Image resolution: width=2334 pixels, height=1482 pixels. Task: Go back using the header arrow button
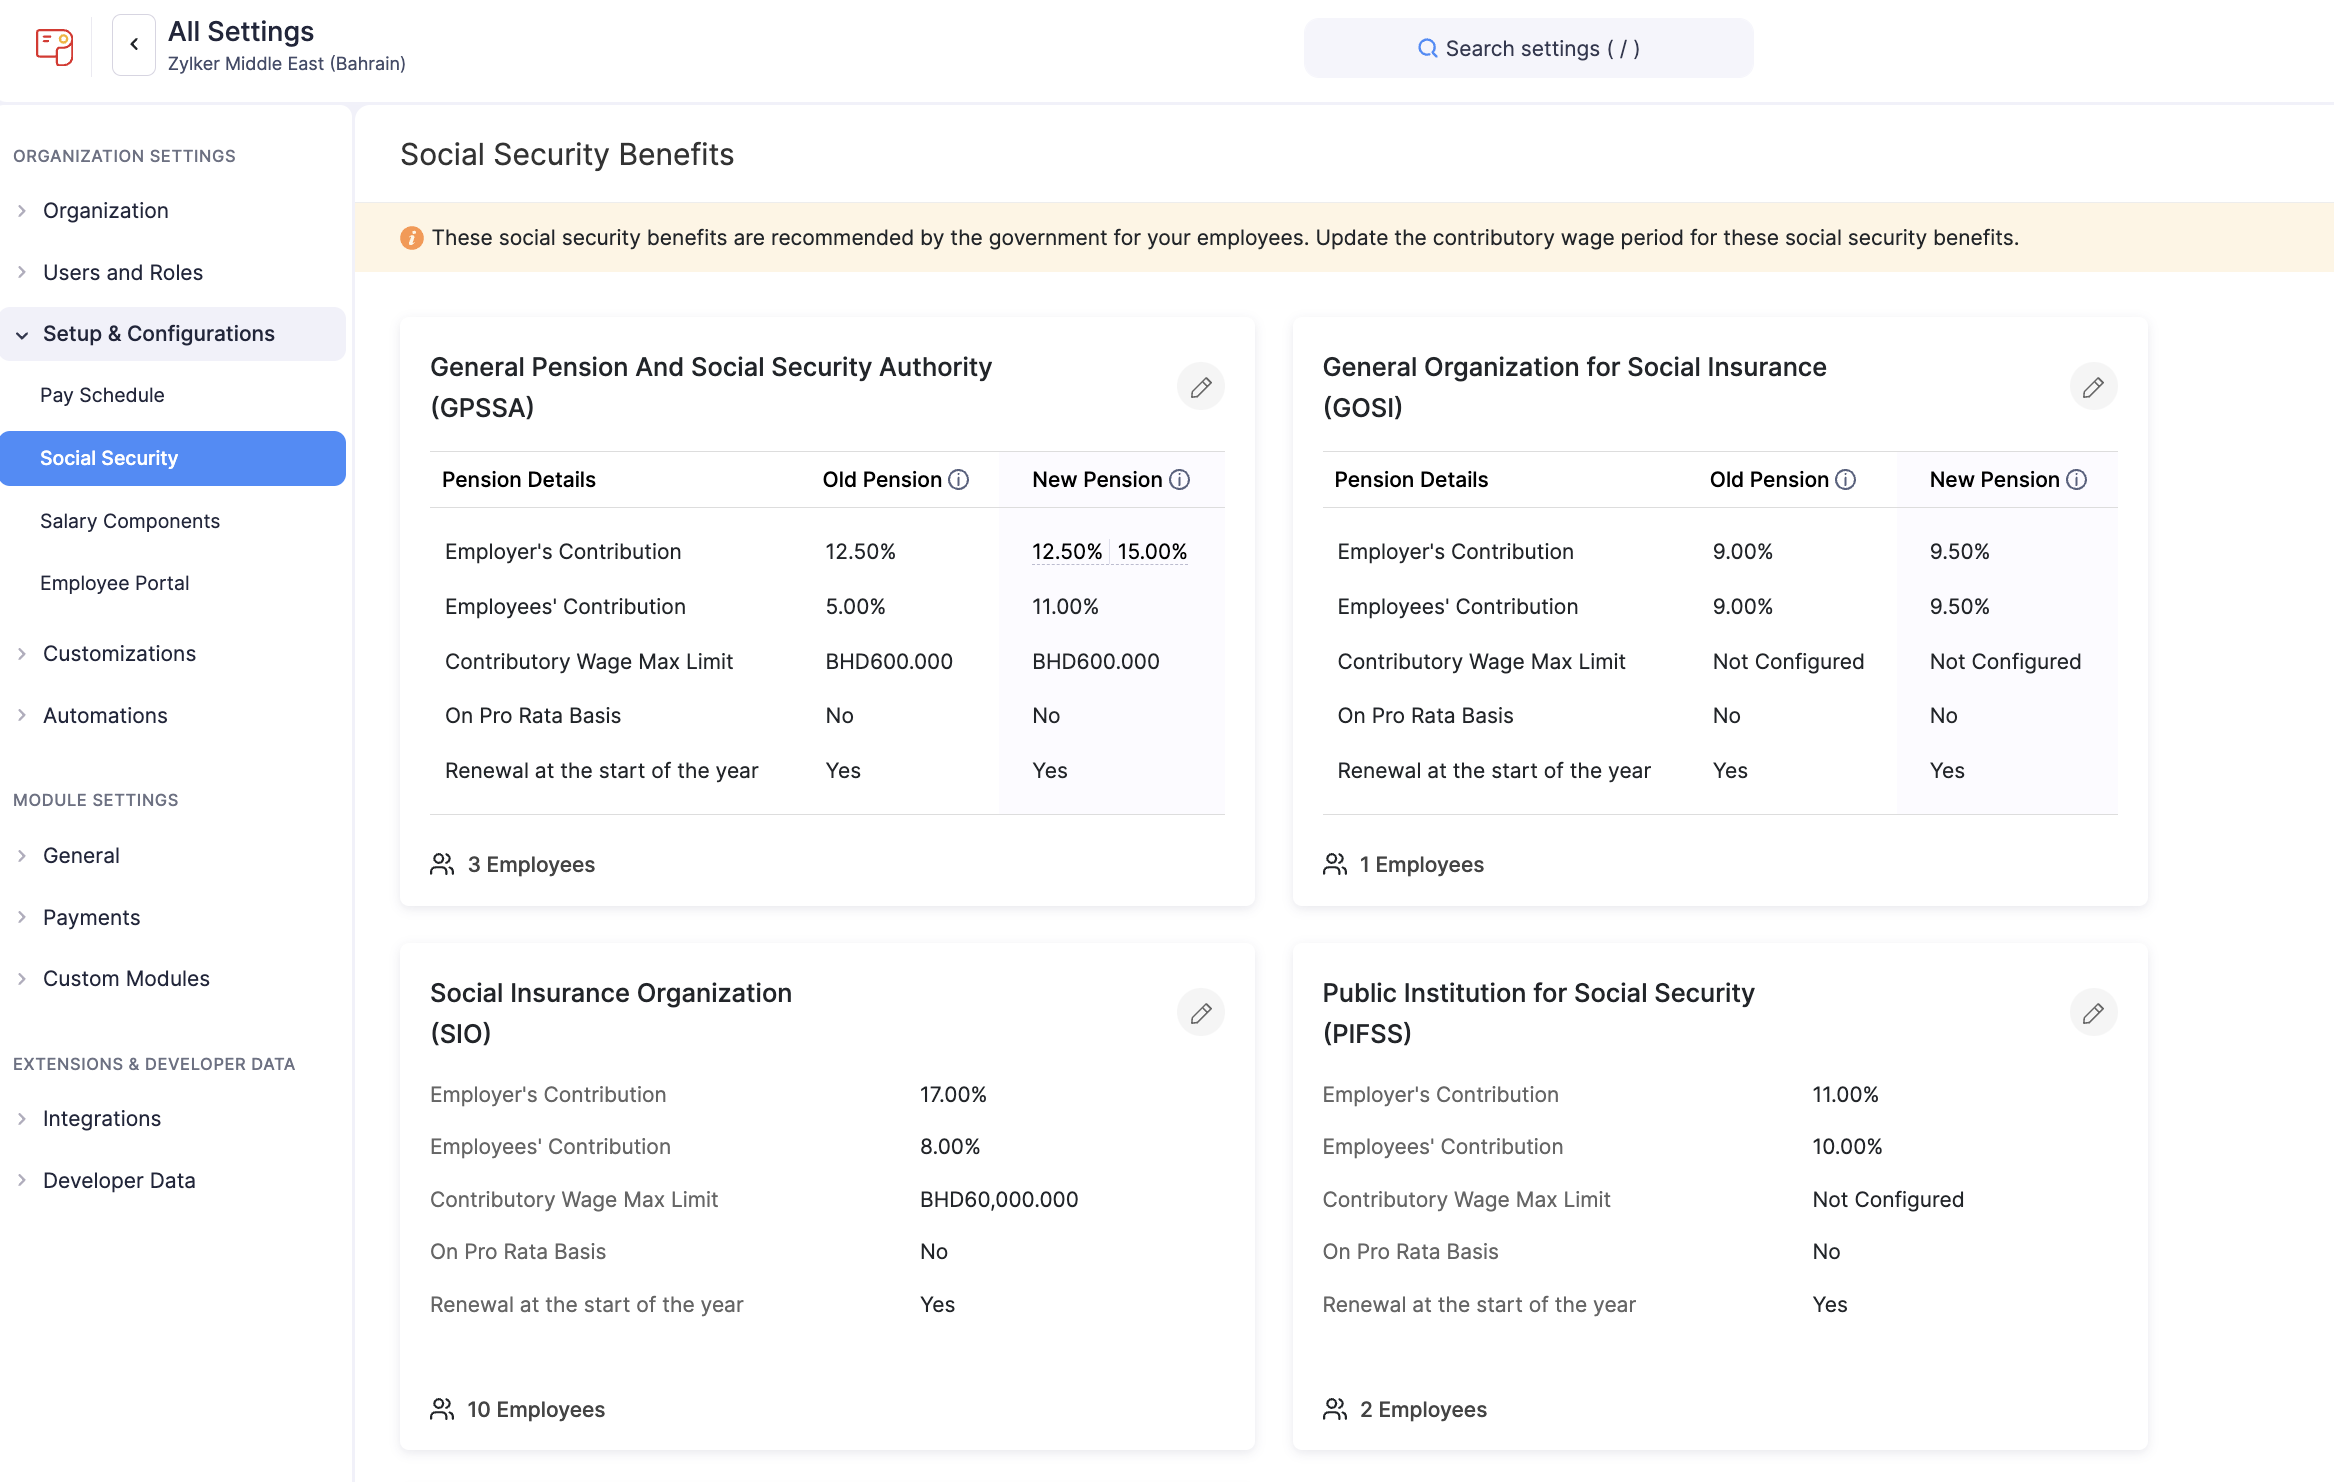[134, 45]
